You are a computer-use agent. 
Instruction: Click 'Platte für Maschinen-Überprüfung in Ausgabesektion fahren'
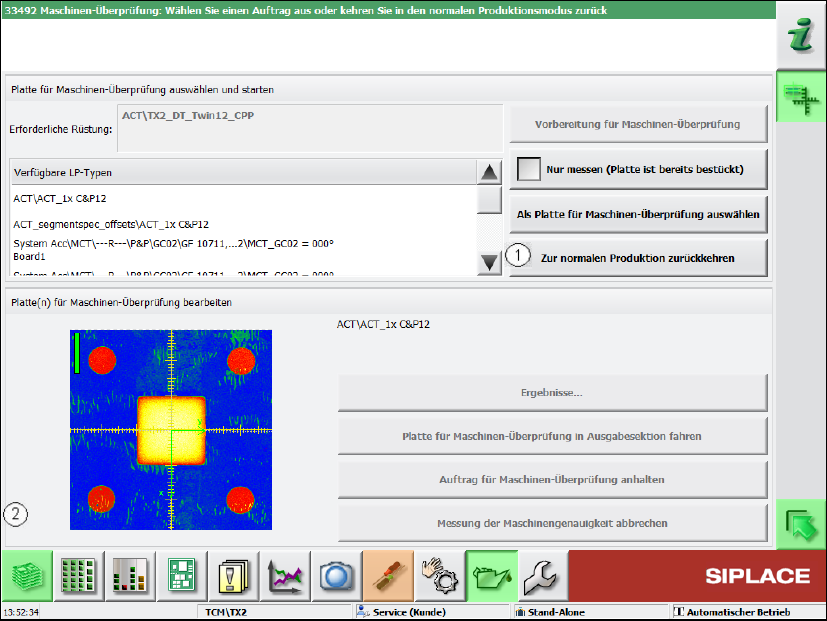(x=552, y=436)
